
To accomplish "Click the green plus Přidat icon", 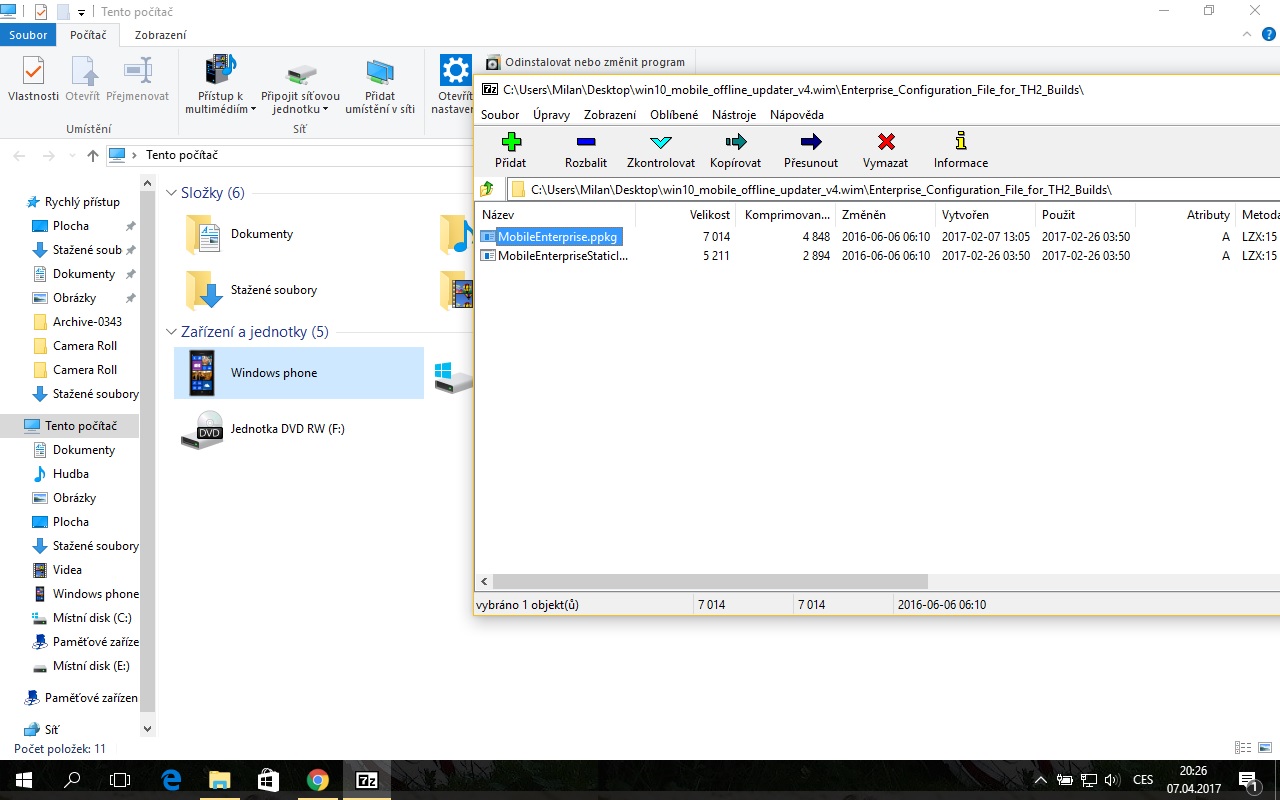I will (511, 143).
